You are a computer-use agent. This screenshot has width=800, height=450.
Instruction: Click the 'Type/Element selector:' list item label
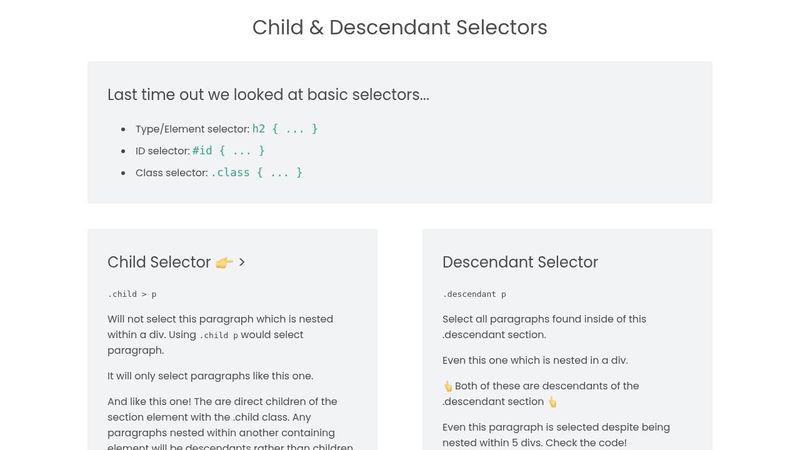192,129
